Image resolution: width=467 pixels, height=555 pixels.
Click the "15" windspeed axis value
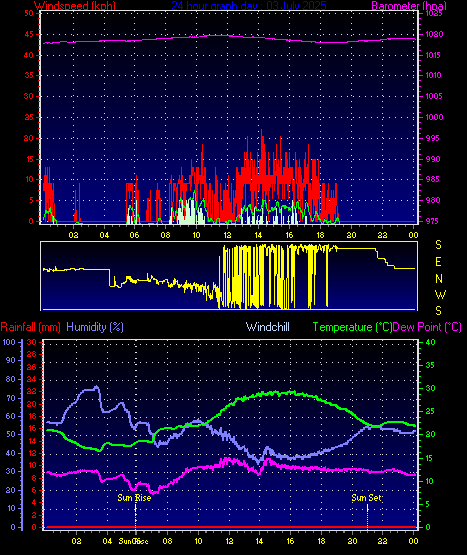click(x=29, y=159)
